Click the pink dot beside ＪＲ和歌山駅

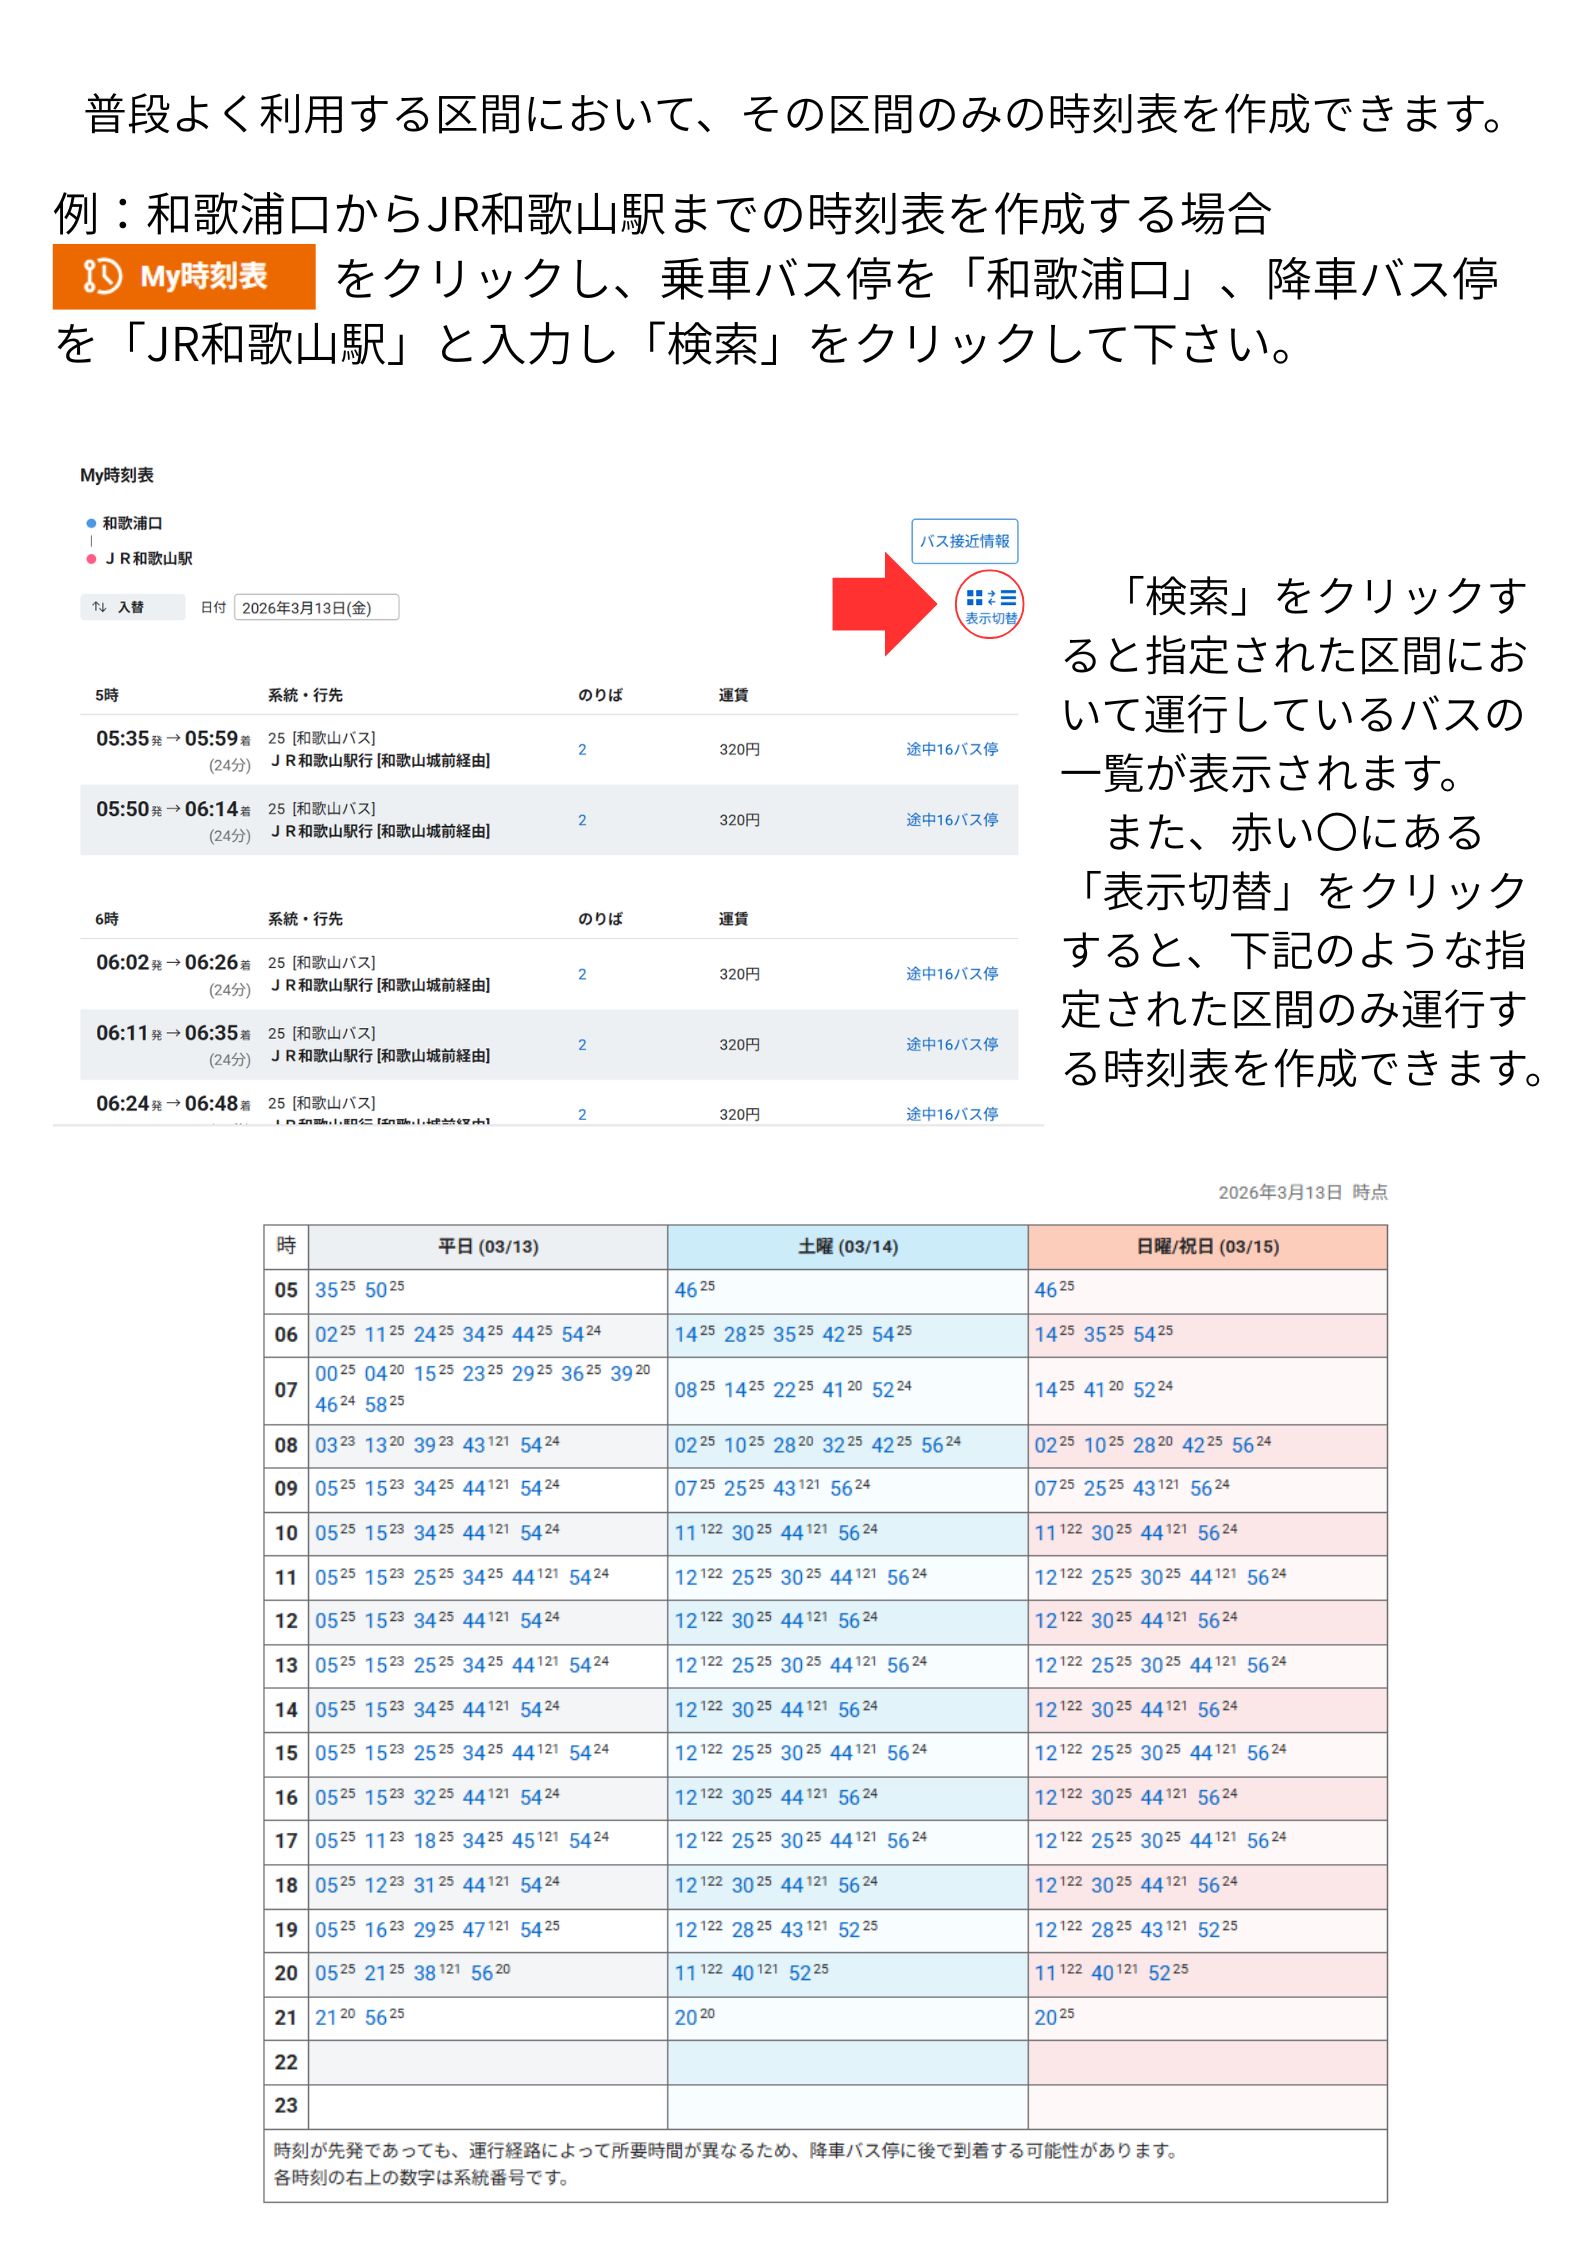click(91, 559)
